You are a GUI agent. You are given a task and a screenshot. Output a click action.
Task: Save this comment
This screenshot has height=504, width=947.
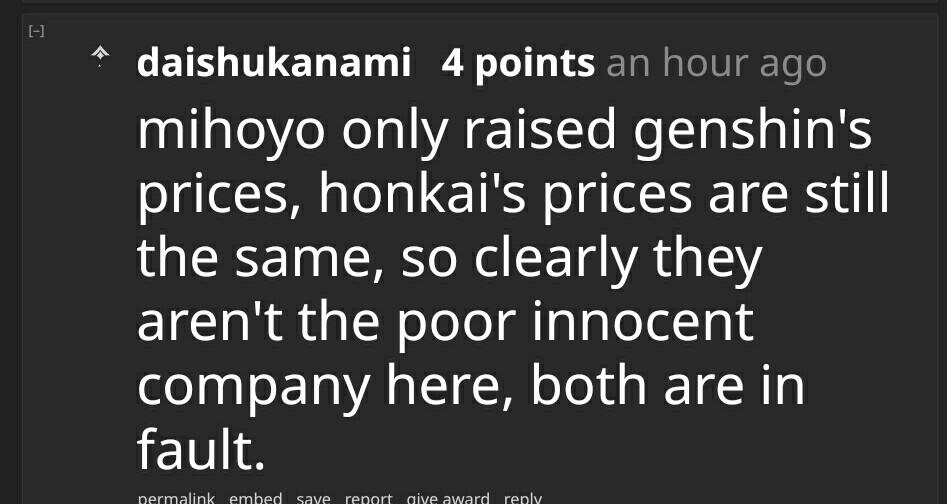pos(313,497)
